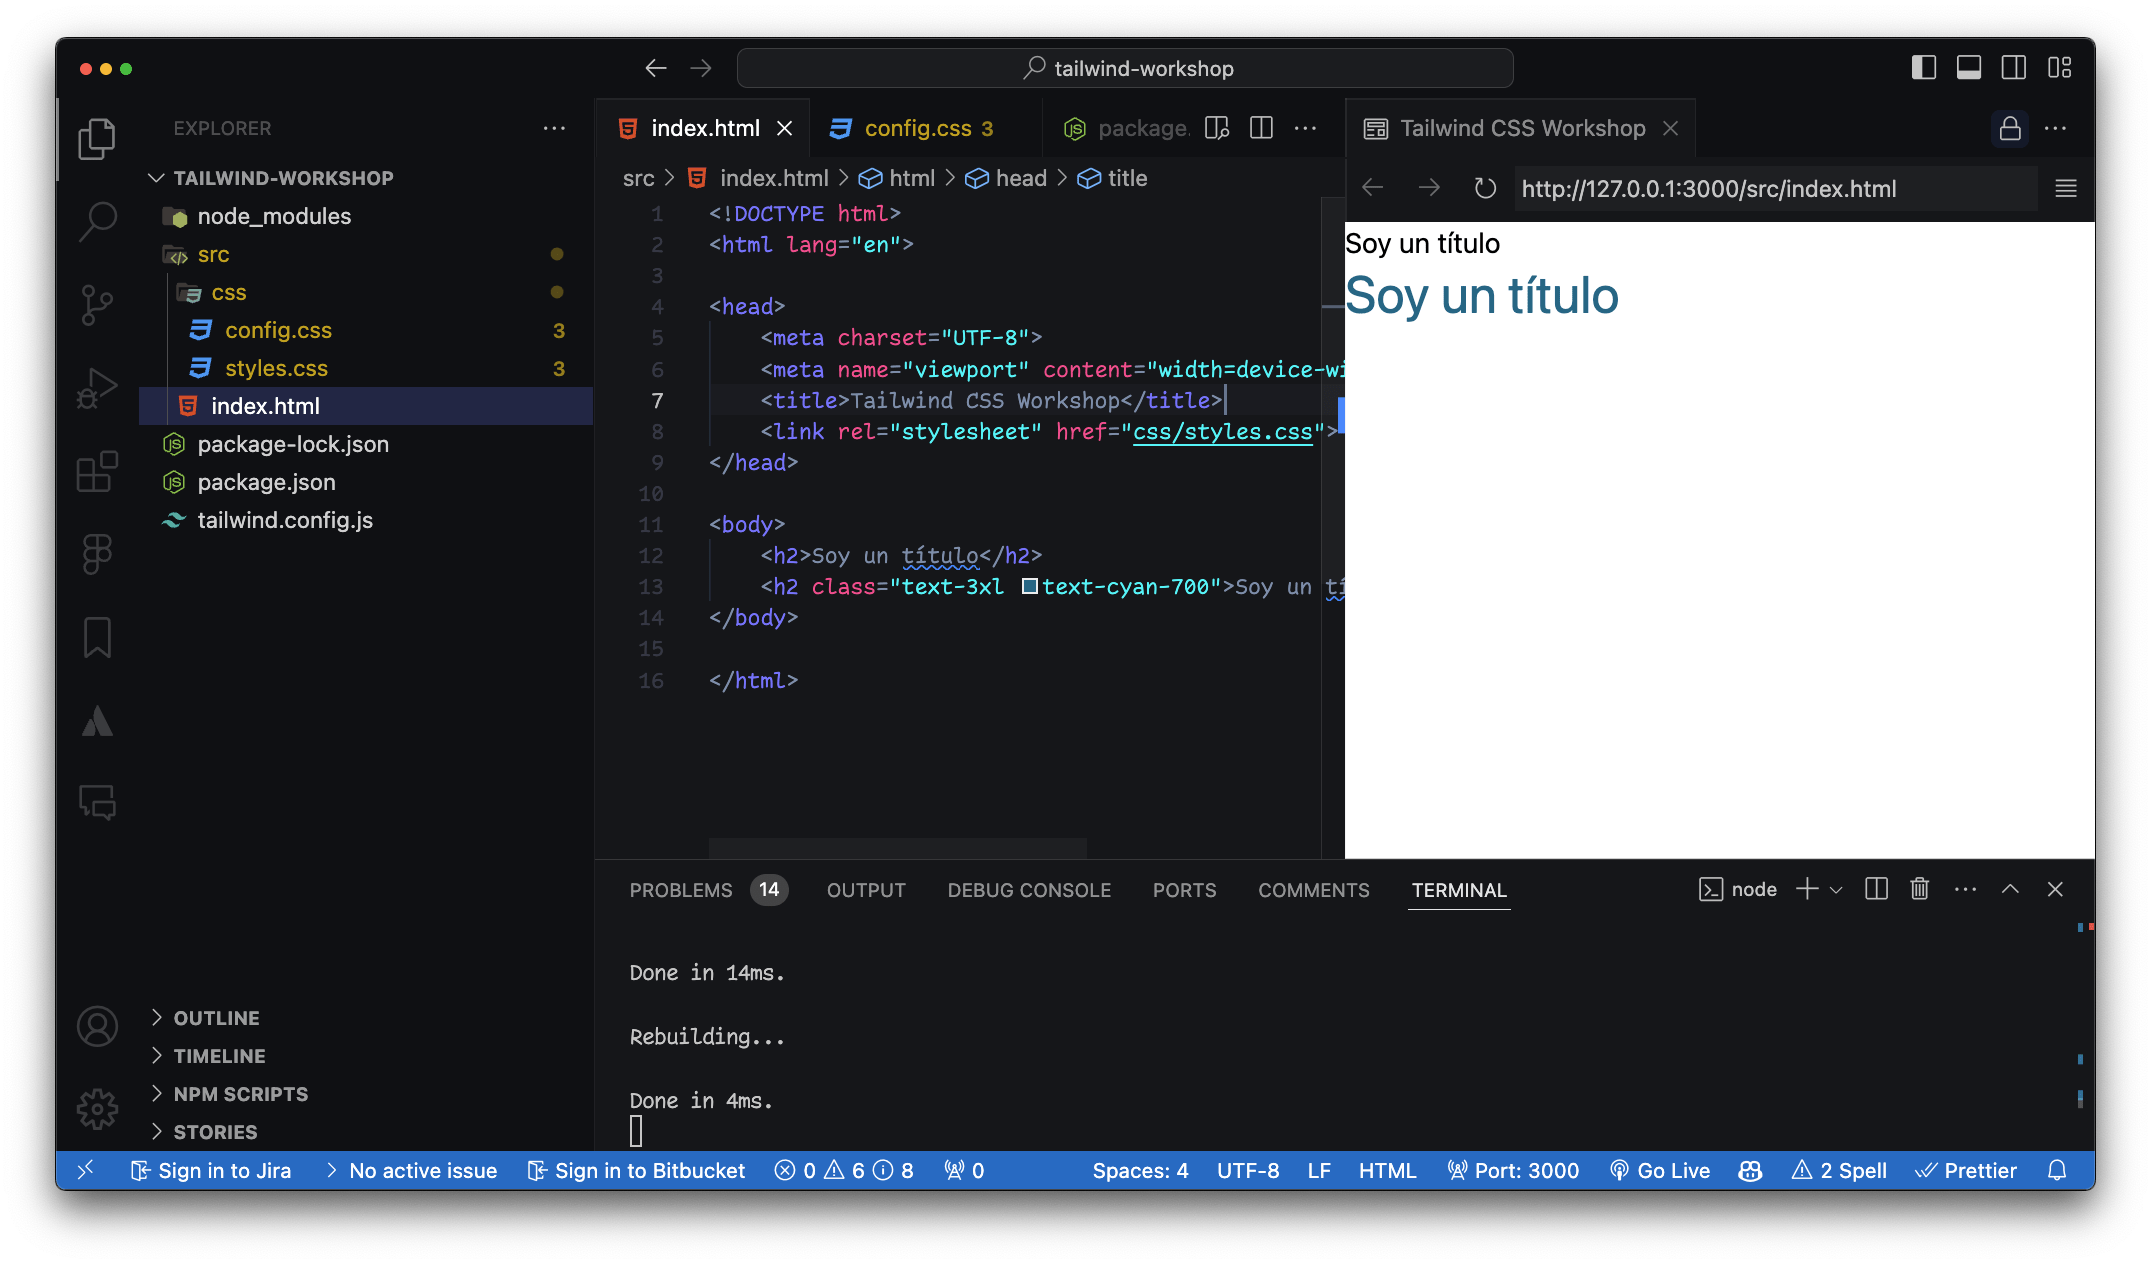Screen dimensions: 2151x1264
Task: Click the text-cyan-700 color swatch
Action: pos(1029,586)
